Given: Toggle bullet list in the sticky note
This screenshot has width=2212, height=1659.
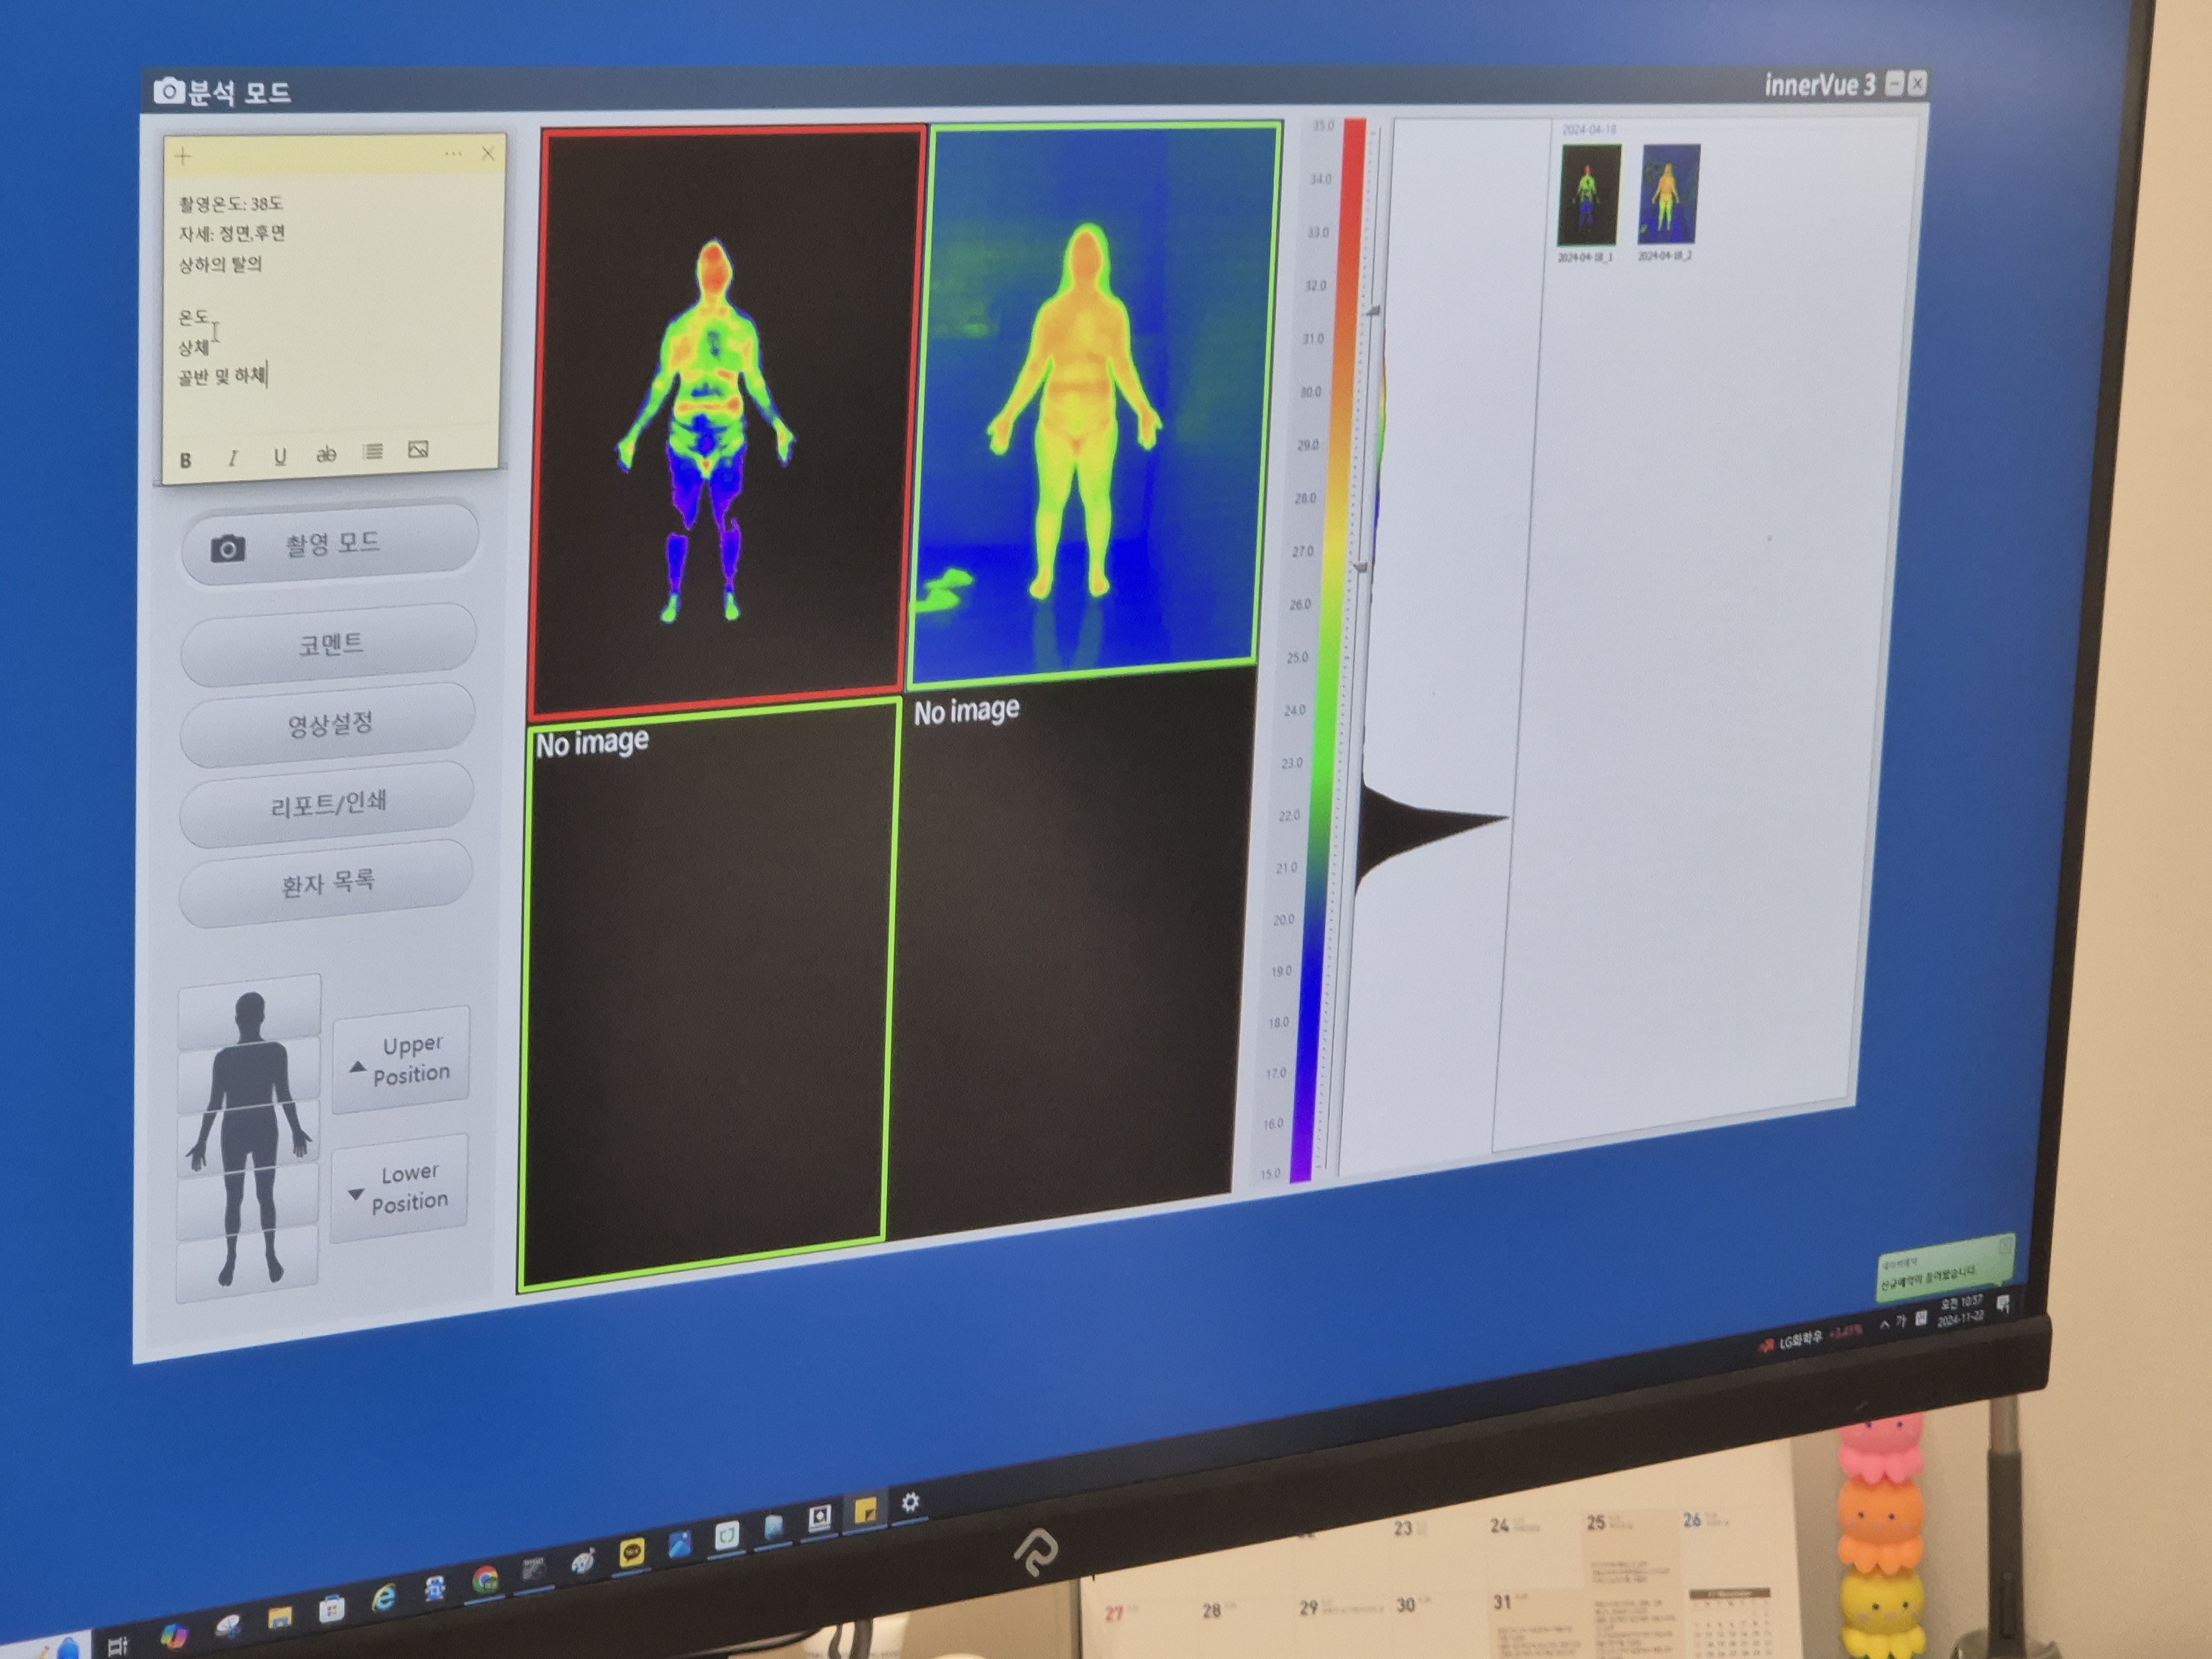Looking at the screenshot, I should click(x=373, y=452).
